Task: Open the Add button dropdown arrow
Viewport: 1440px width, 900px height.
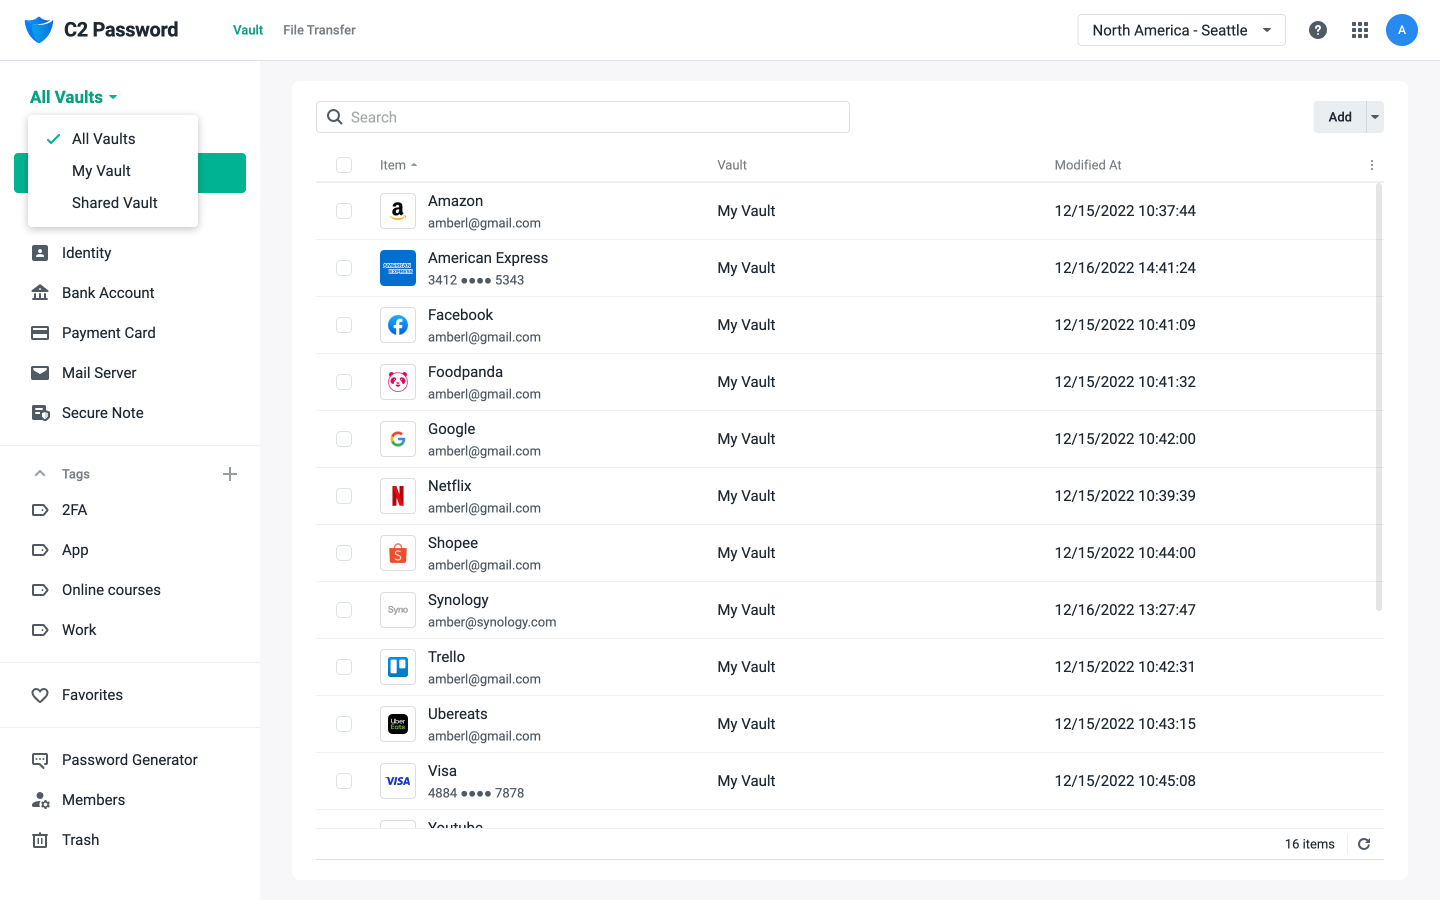Action: (x=1375, y=117)
